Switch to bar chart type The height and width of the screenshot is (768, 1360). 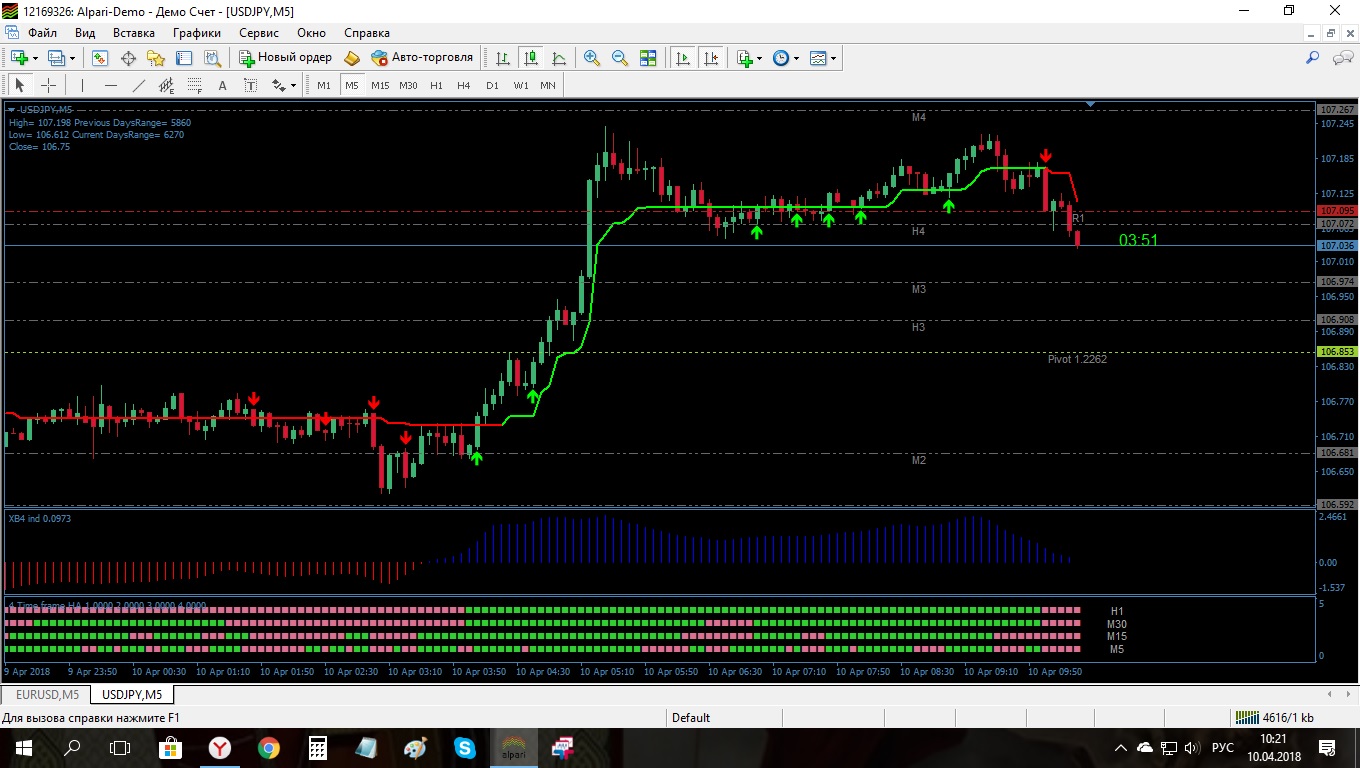point(503,58)
